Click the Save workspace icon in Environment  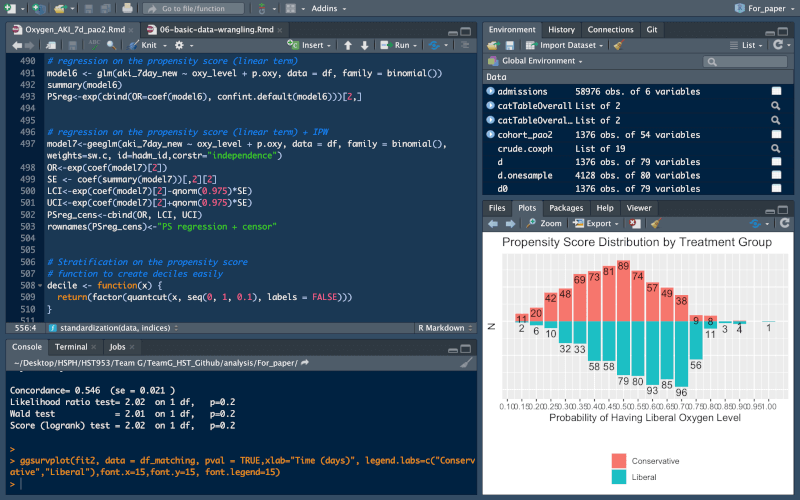(510, 45)
